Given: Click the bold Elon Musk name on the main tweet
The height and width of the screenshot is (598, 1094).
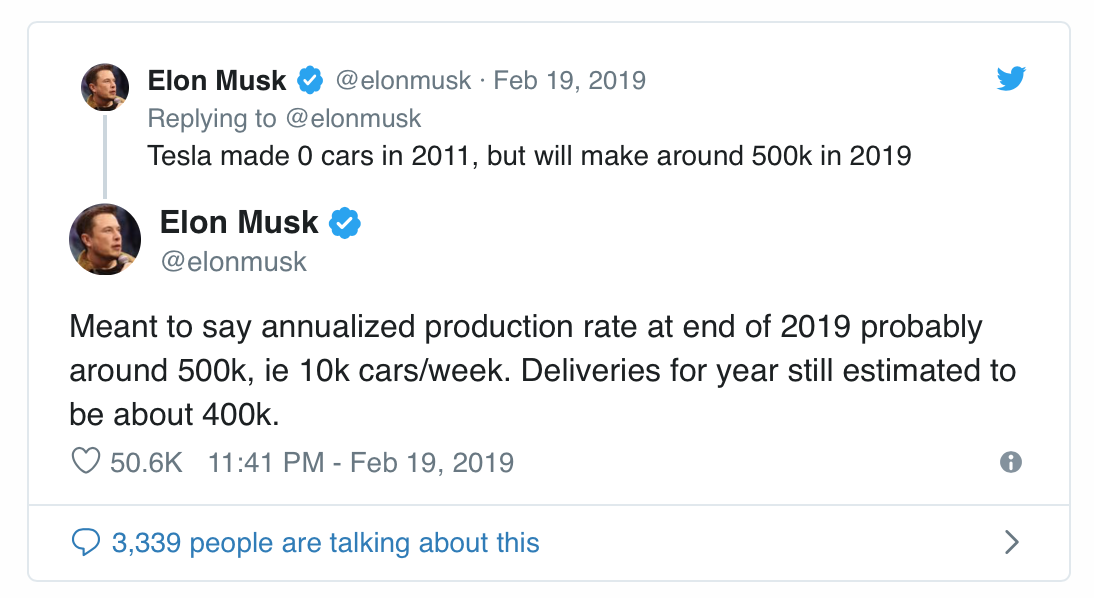Looking at the screenshot, I should [x=239, y=223].
